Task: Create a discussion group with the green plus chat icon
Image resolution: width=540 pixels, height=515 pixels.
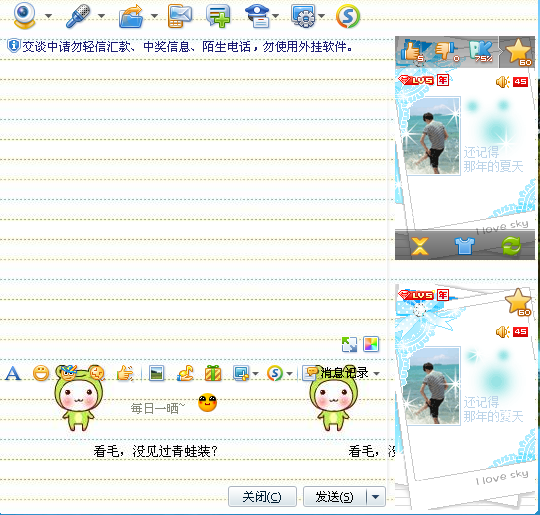Action: (x=218, y=16)
